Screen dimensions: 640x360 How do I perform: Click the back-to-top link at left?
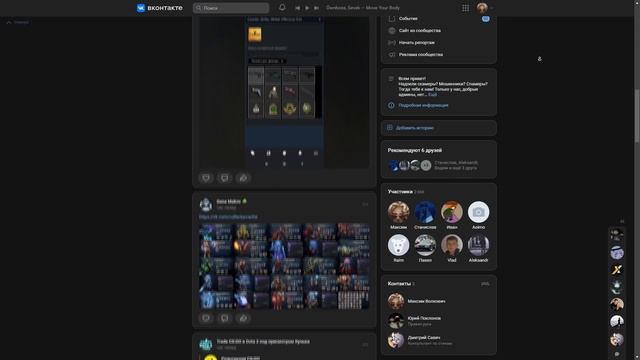(18, 22)
